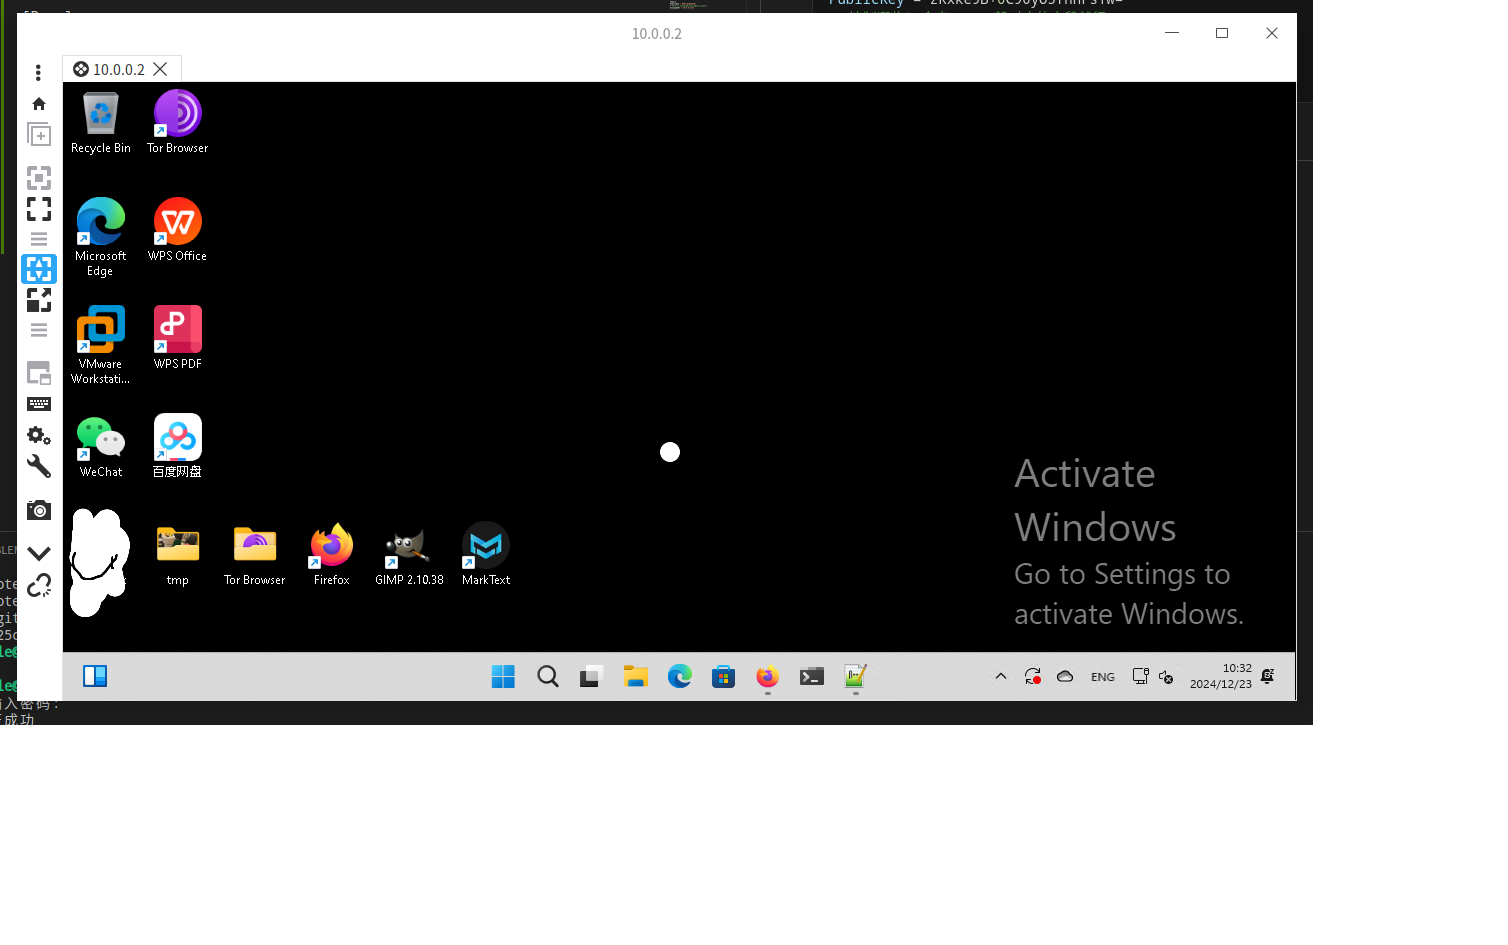The height and width of the screenshot is (945, 1508).
Task: Open the Edge icon on the taskbar
Action: click(x=680, y=677)
